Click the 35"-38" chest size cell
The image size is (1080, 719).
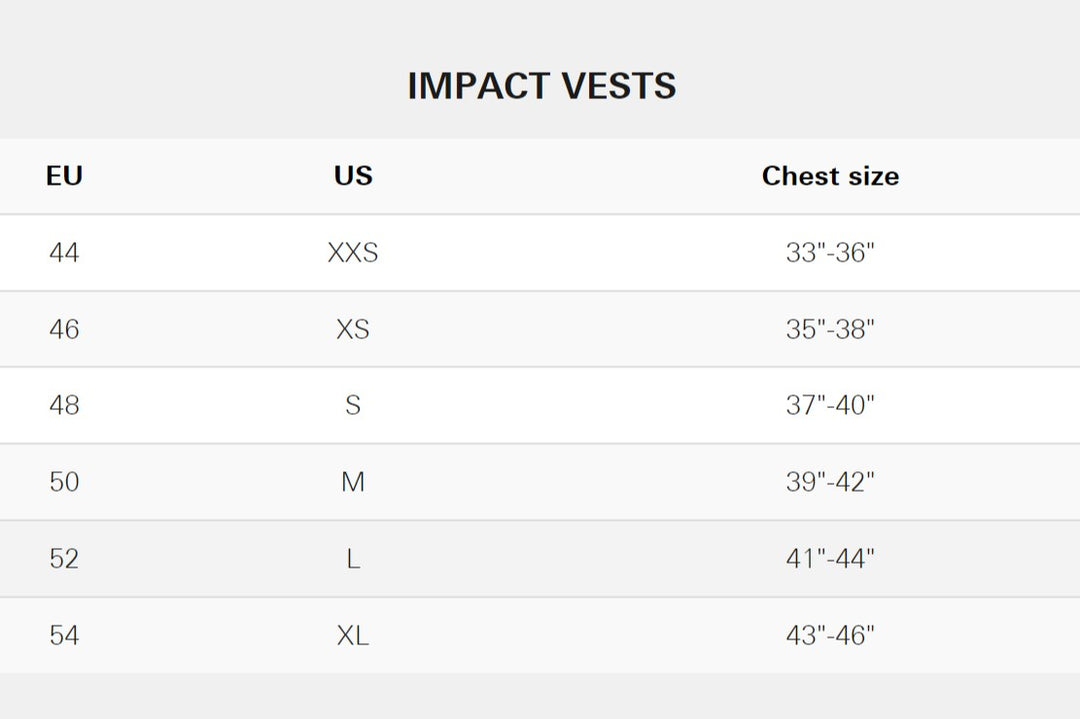(830, 329)
